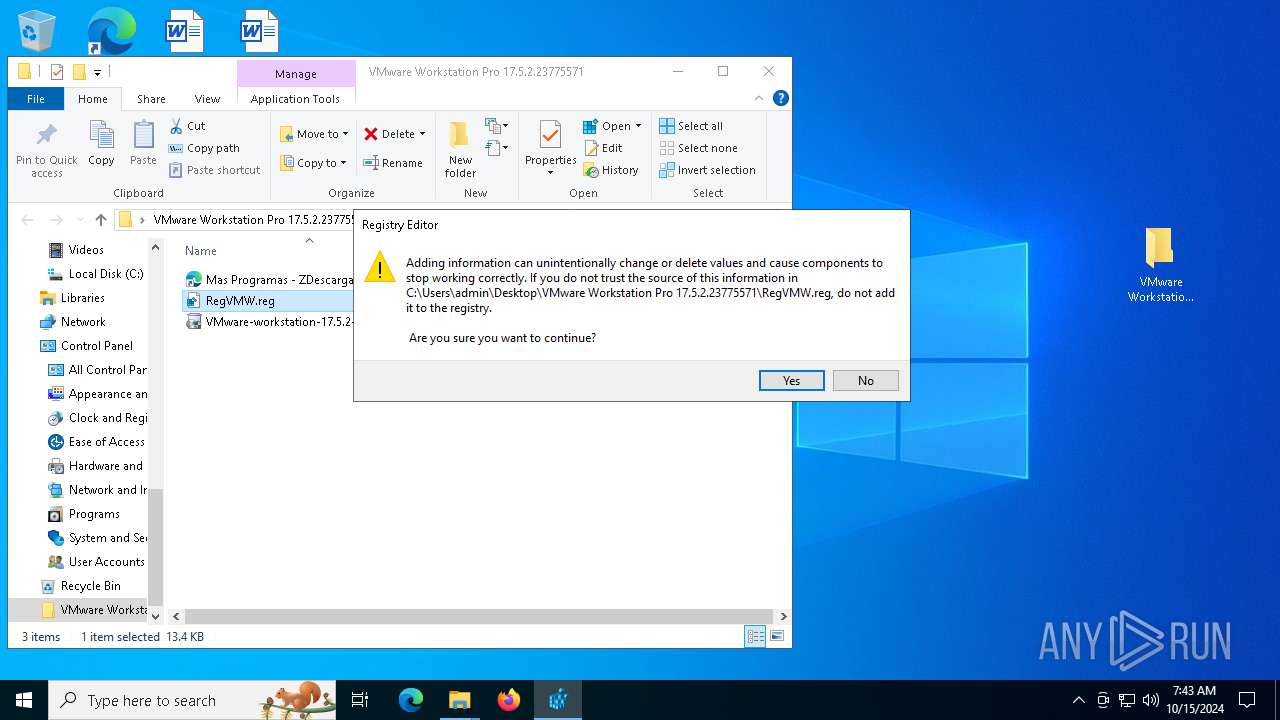
Task: Cut the selected file
Action: [x=187, y=126]
